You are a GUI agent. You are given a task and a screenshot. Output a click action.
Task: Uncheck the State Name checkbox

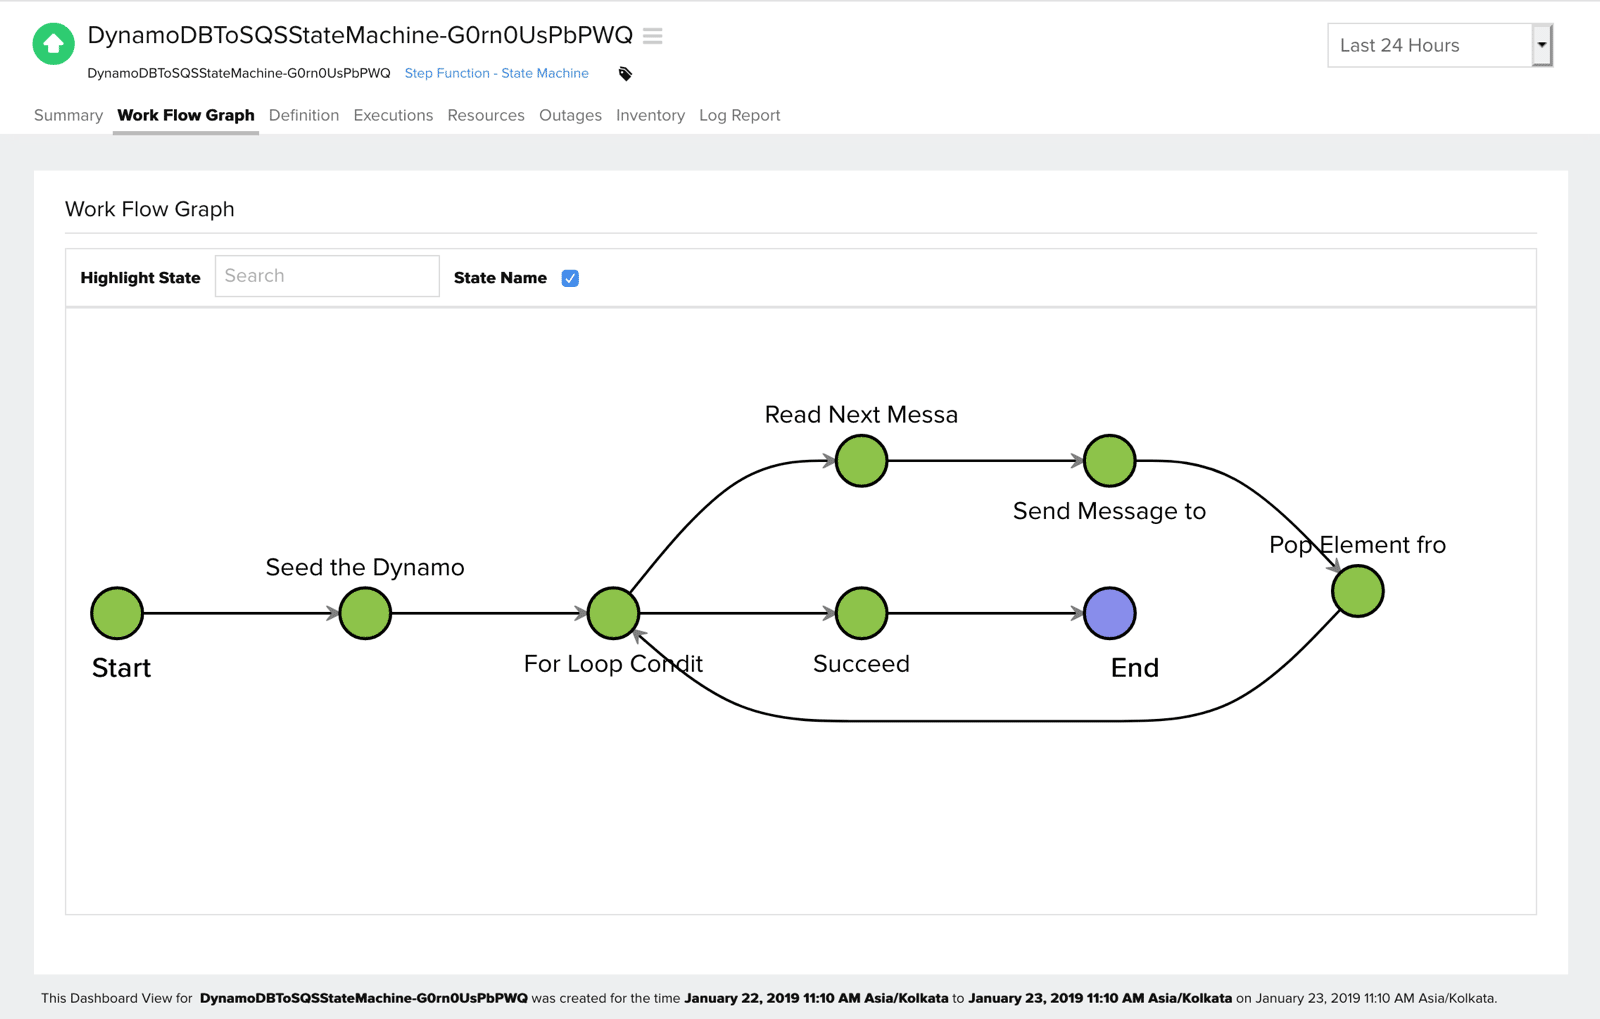coord(570,277)
